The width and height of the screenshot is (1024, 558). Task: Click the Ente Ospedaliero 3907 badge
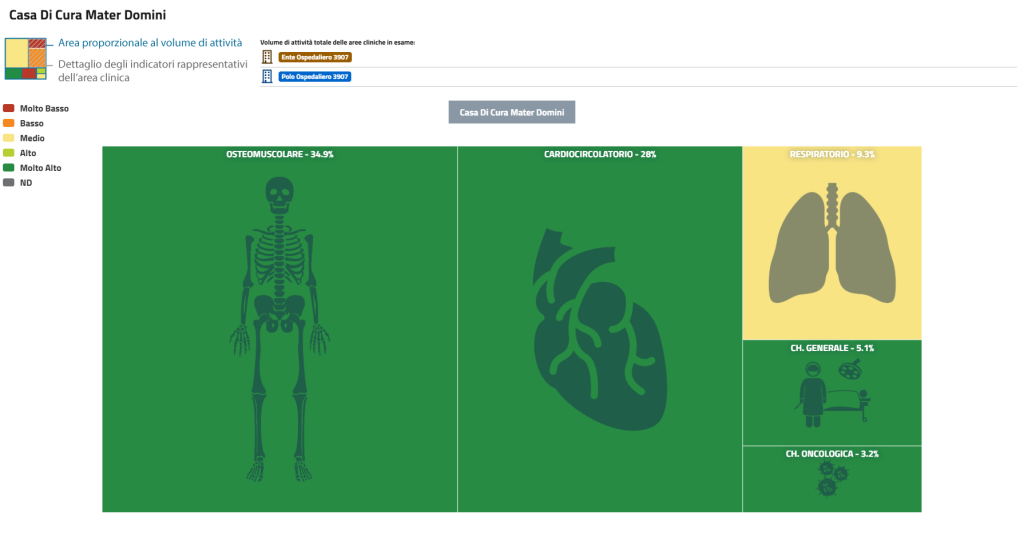(x=315, y=58)
